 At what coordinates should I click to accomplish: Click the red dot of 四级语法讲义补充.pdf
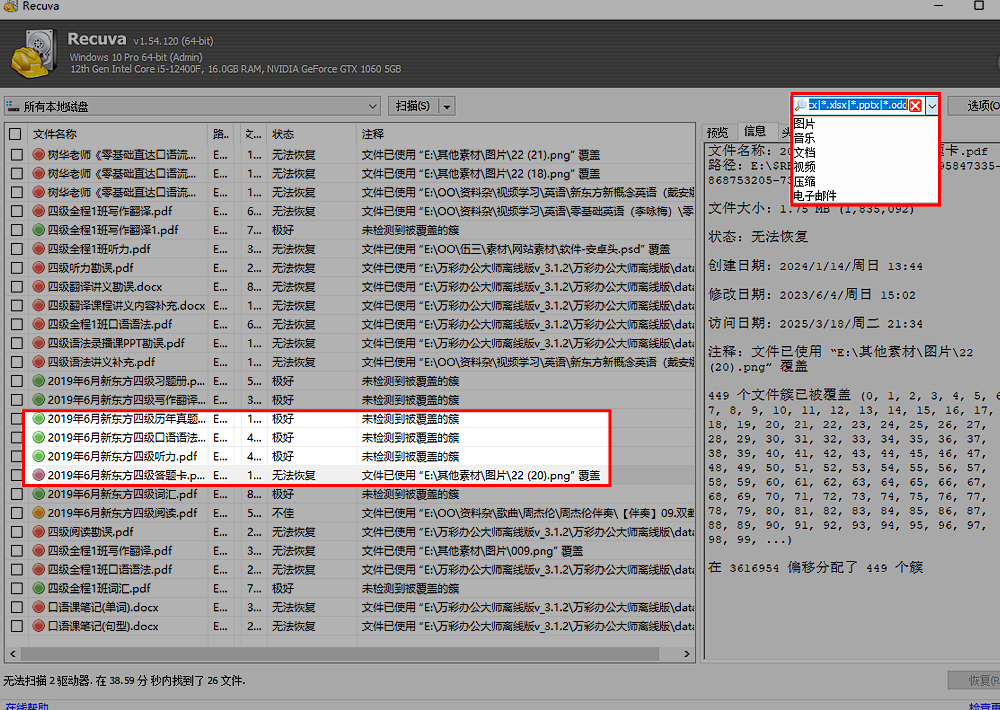click(x=38, y=362)
